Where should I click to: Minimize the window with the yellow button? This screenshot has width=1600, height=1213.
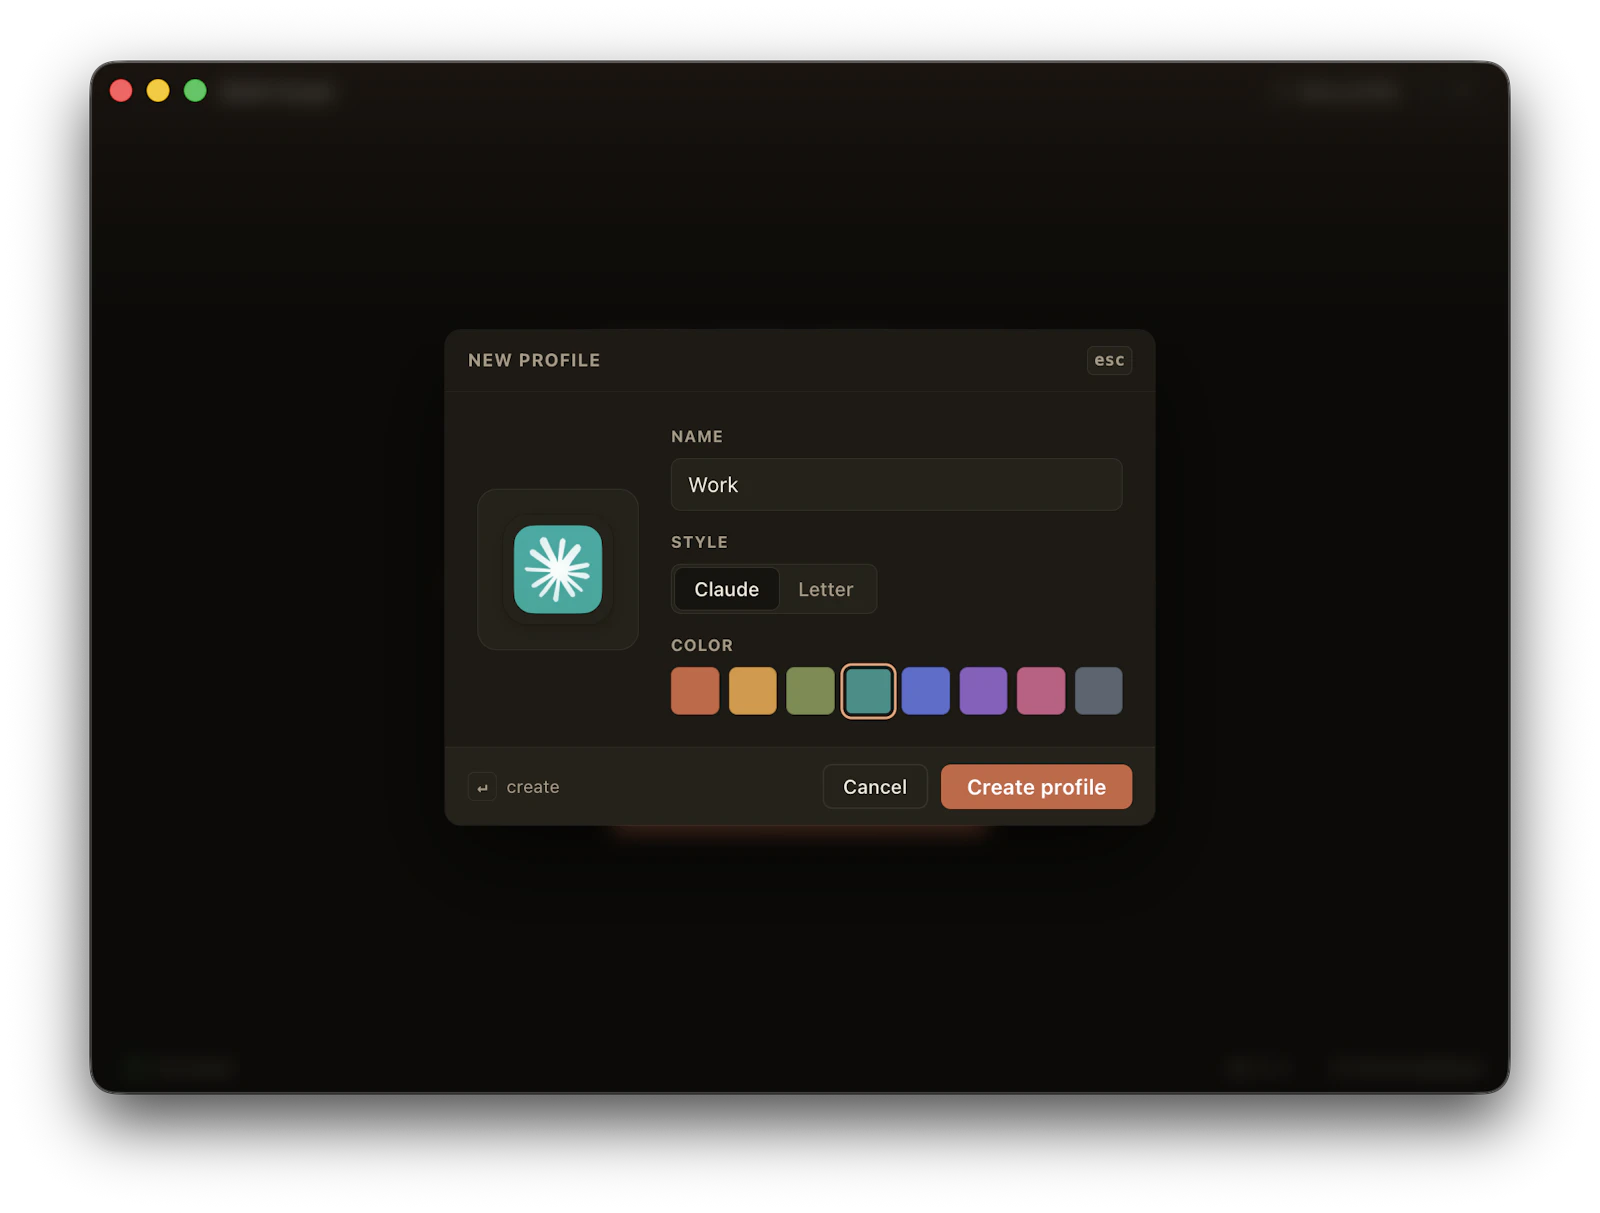pos(158,91)
